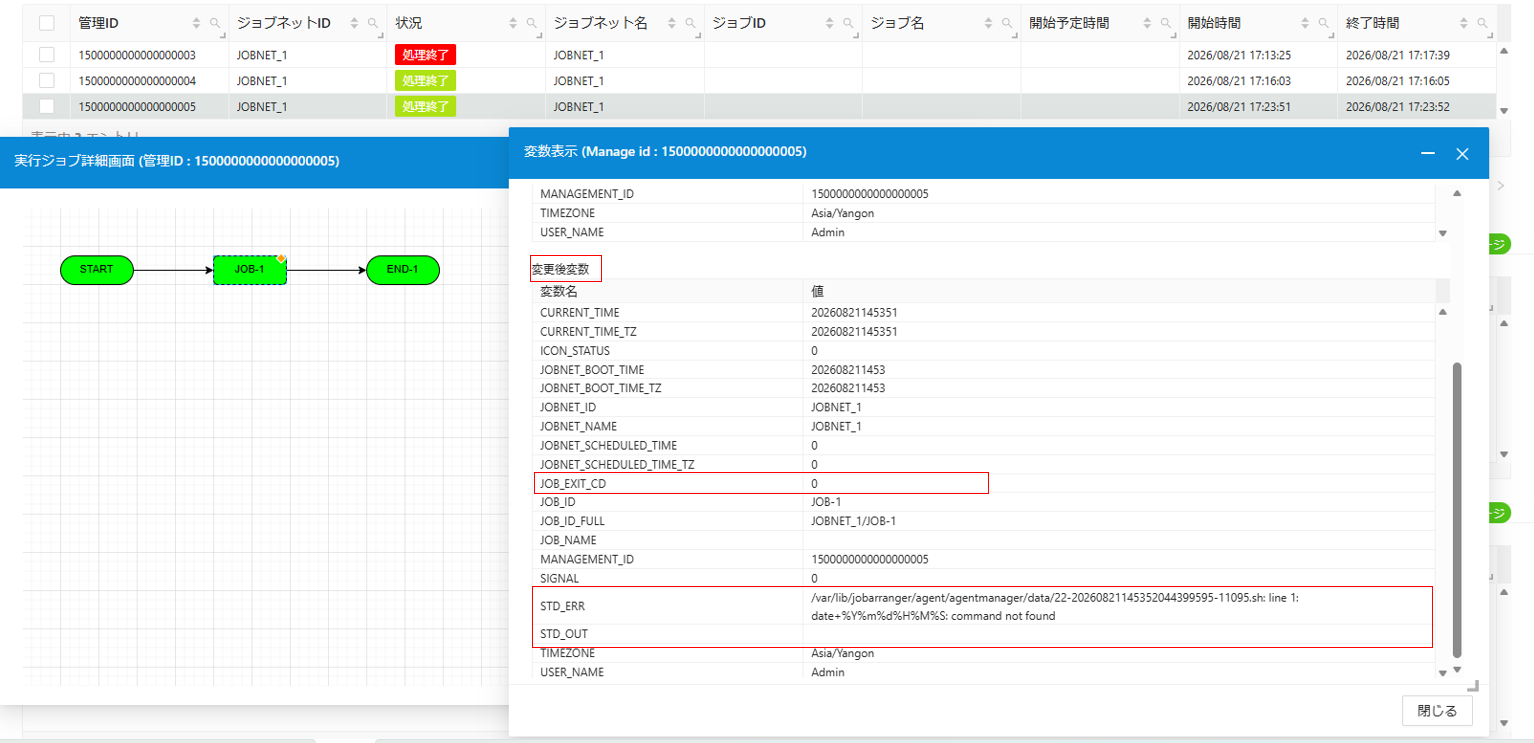Click the value JOBNET_1/JOB-1
Image resolution: width=1534 pixels, height=743 pixels.
point(854,521)
